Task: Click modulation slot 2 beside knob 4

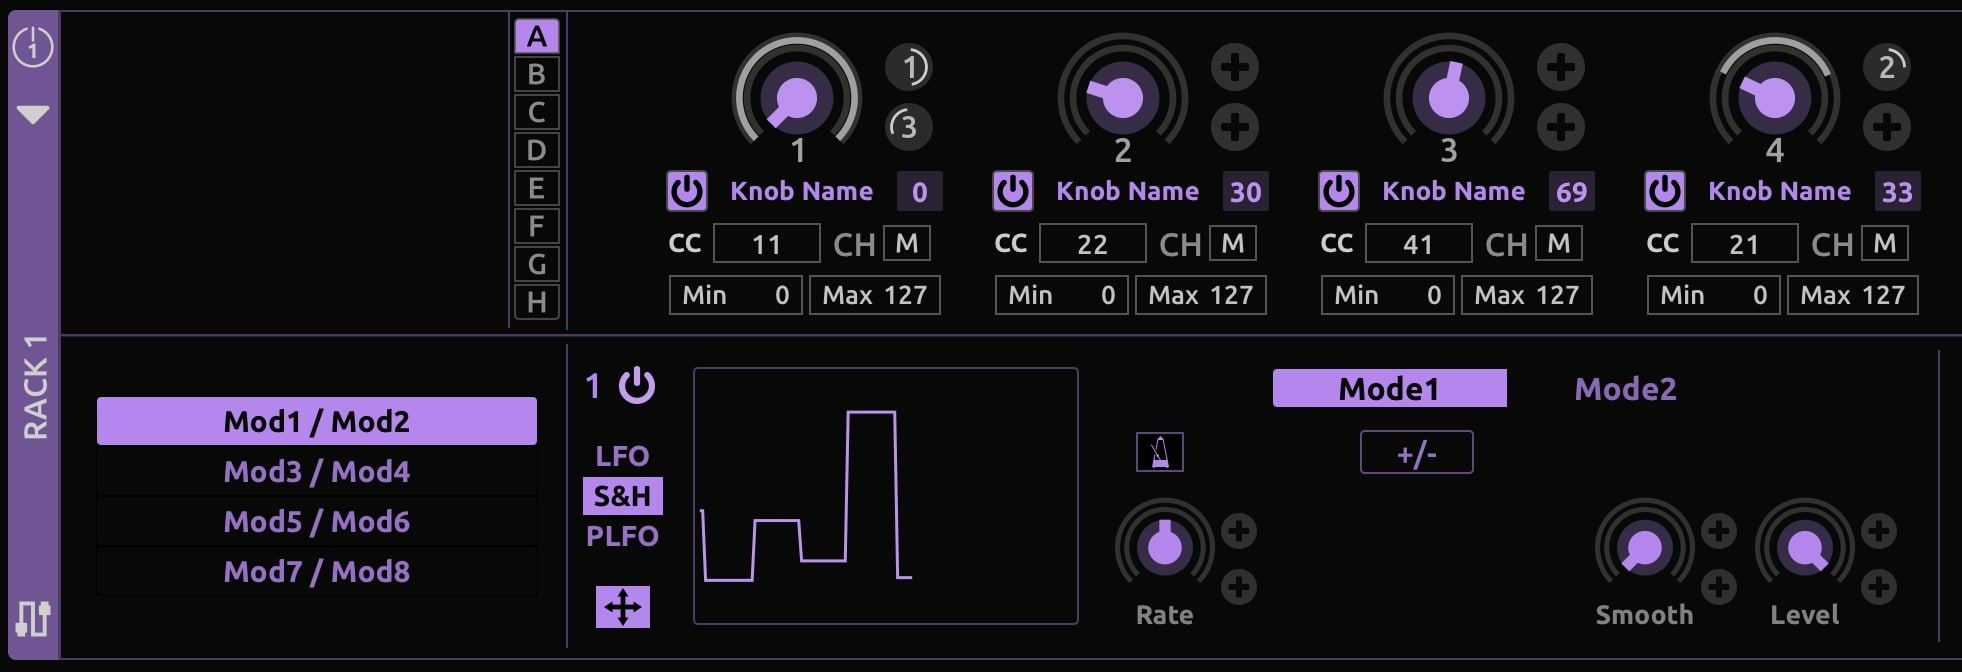Action: tap(1886, 67)
